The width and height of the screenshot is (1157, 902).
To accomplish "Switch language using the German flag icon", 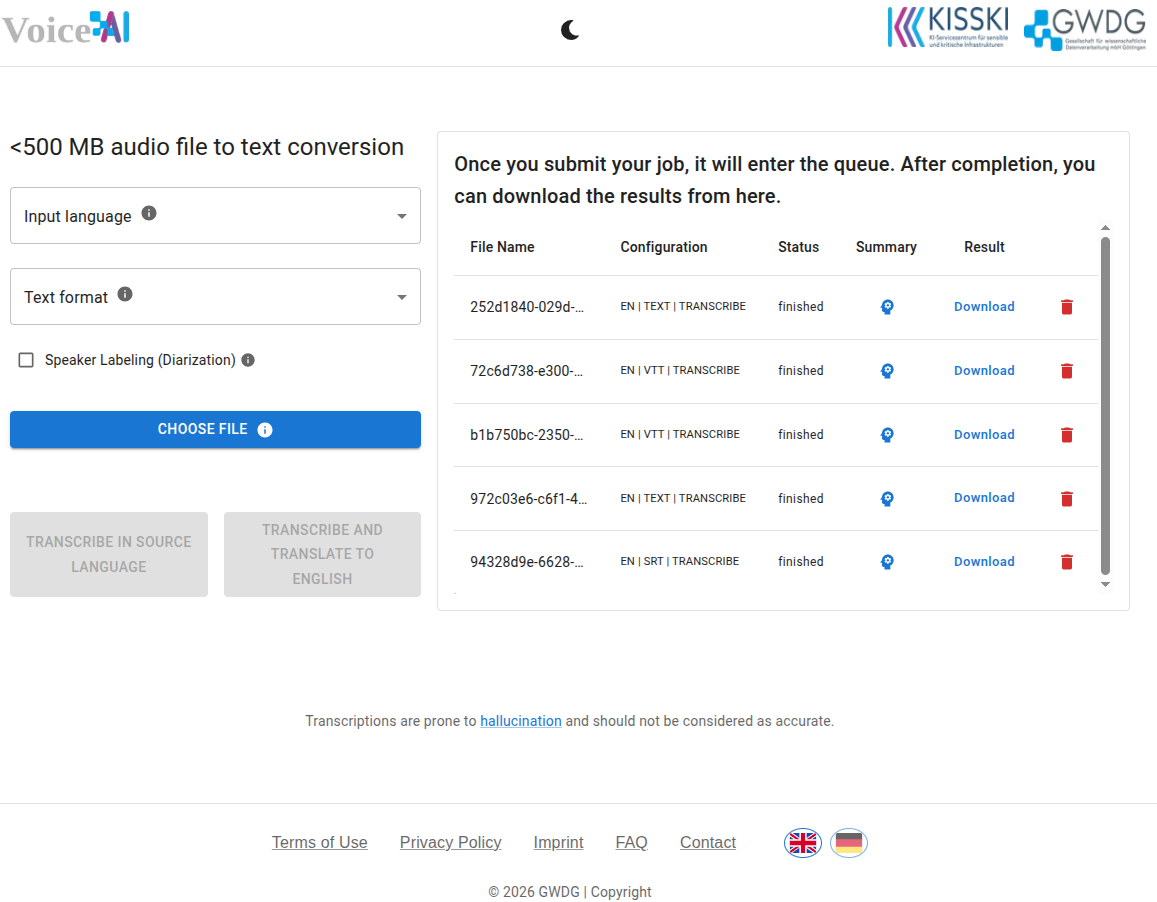I will tap(848, 842).
